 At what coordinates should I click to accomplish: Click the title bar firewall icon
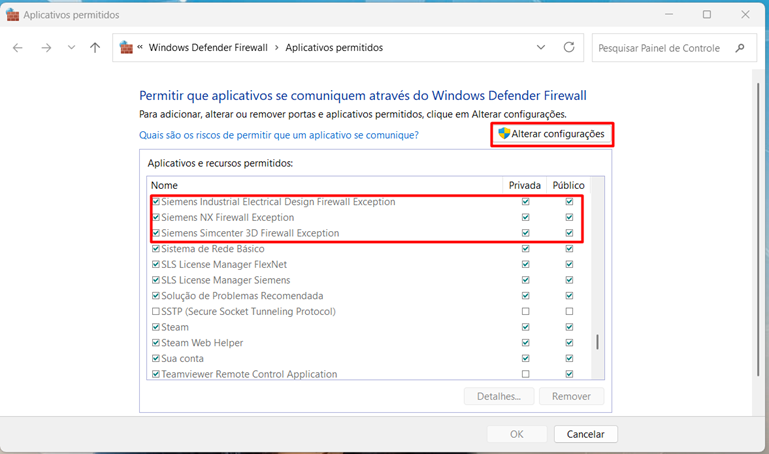point(14,14)
